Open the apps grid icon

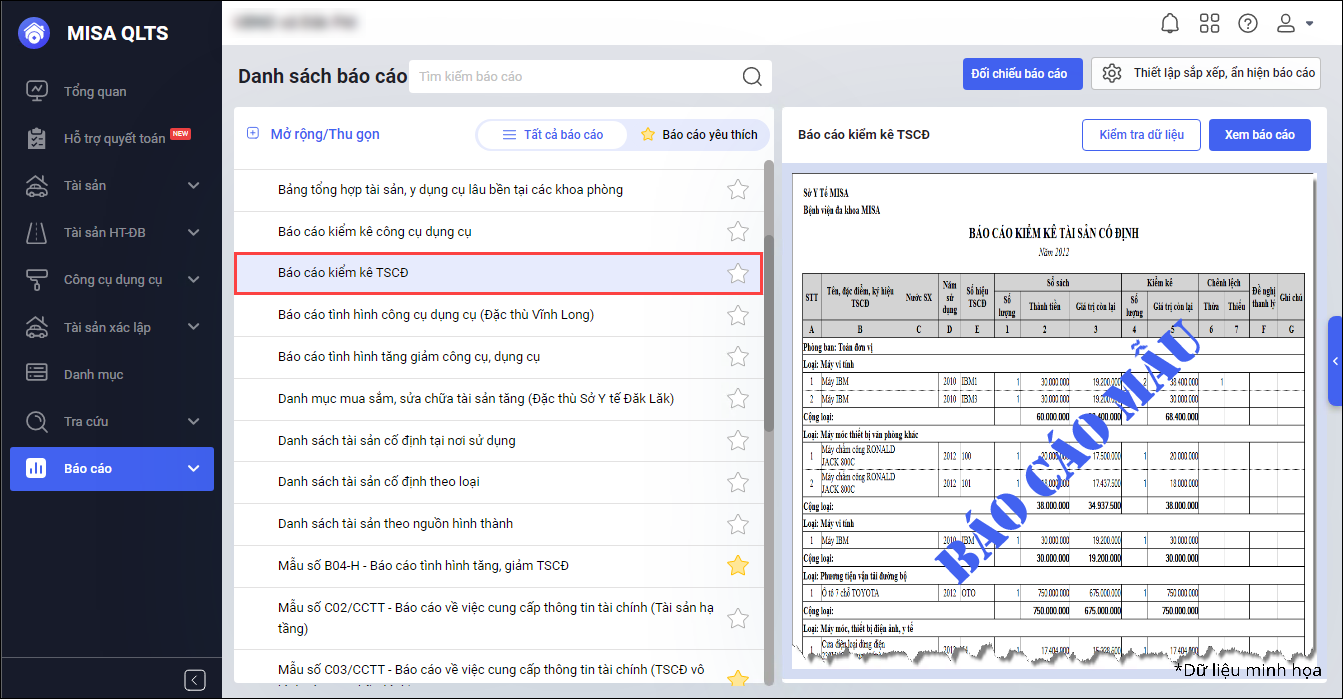click(x=1209, y=23)
